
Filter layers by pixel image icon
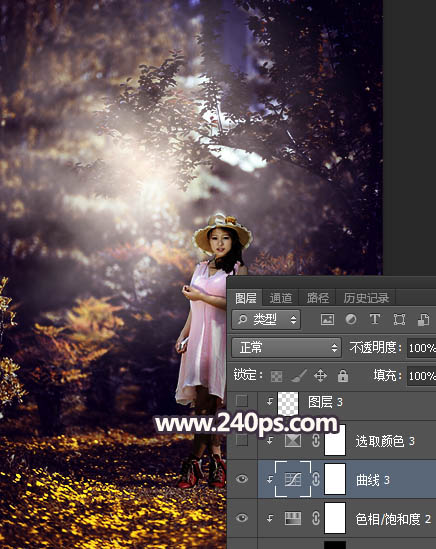click(x=327, y=319)
